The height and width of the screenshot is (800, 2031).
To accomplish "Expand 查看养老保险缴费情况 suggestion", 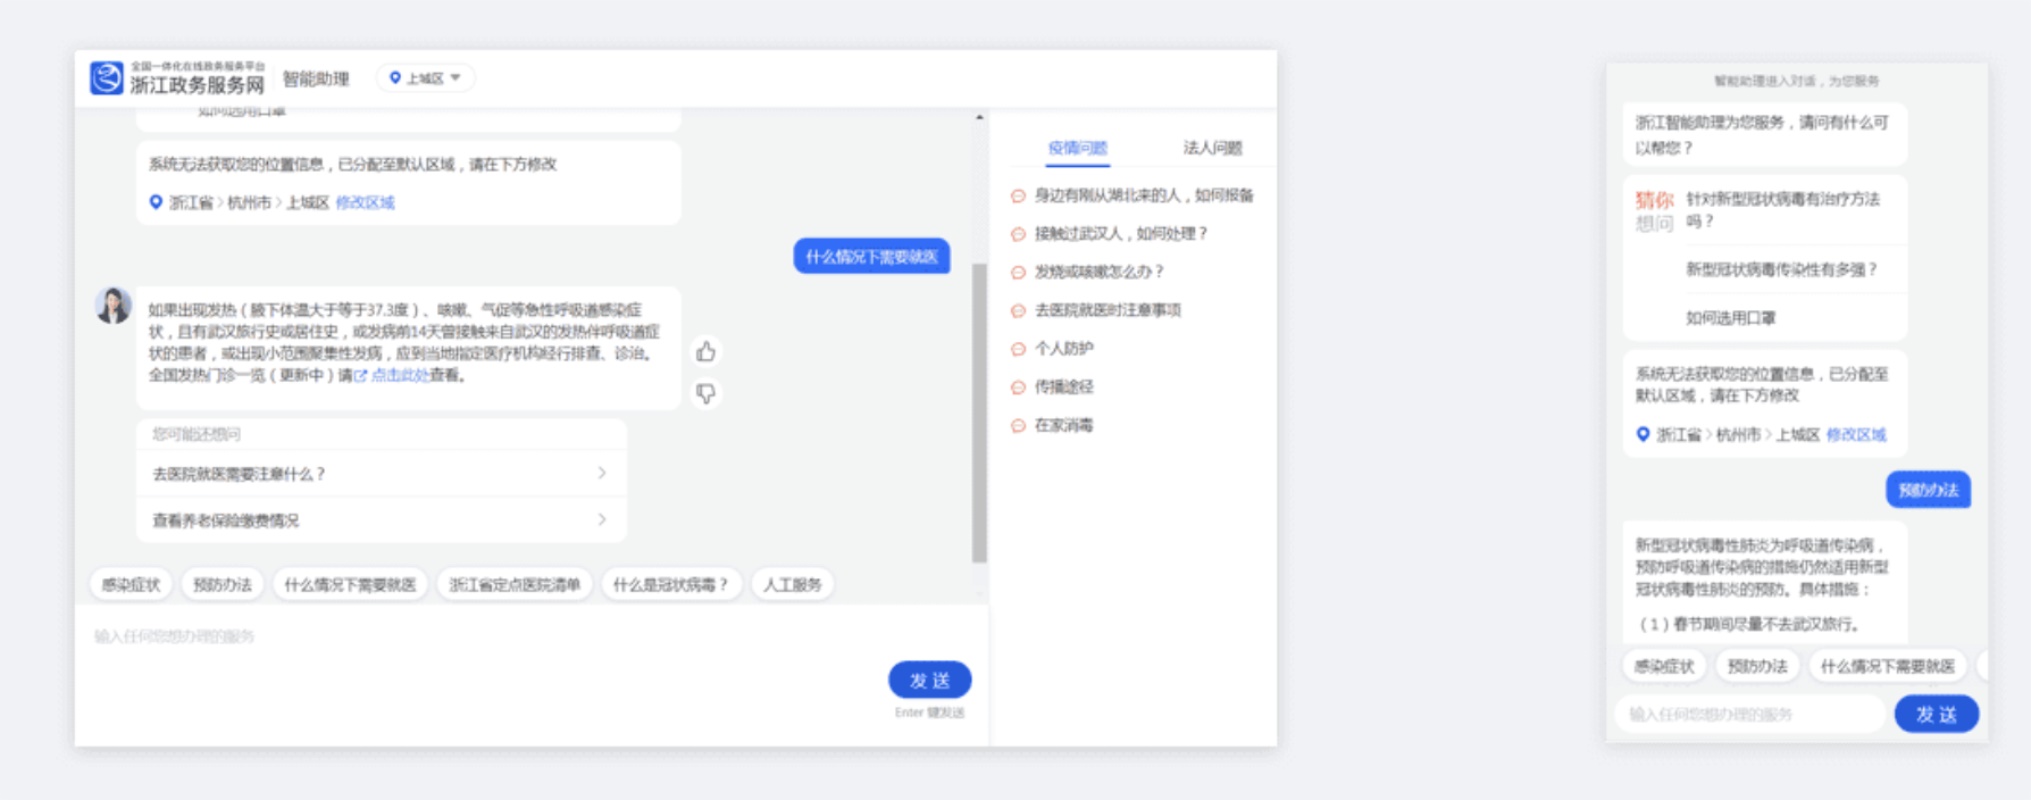I will [x=381, y=520].
